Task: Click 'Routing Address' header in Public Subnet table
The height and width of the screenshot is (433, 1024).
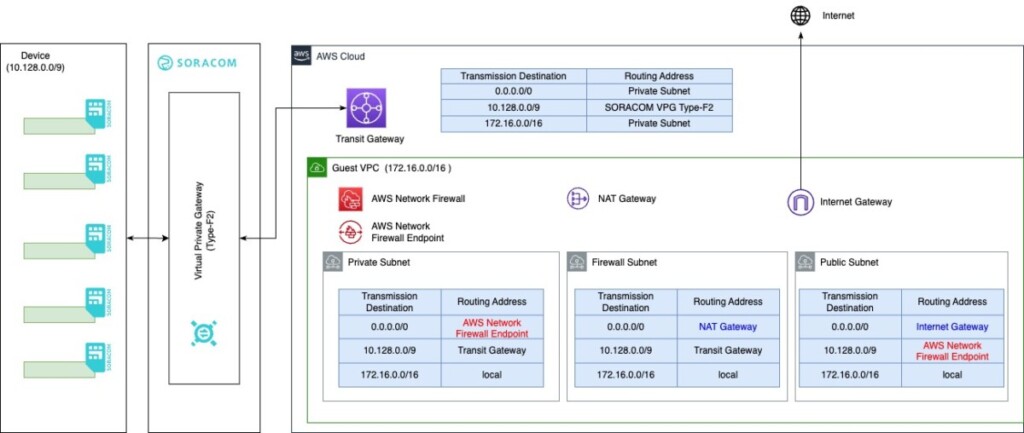Action: click(x=952, y=302)
